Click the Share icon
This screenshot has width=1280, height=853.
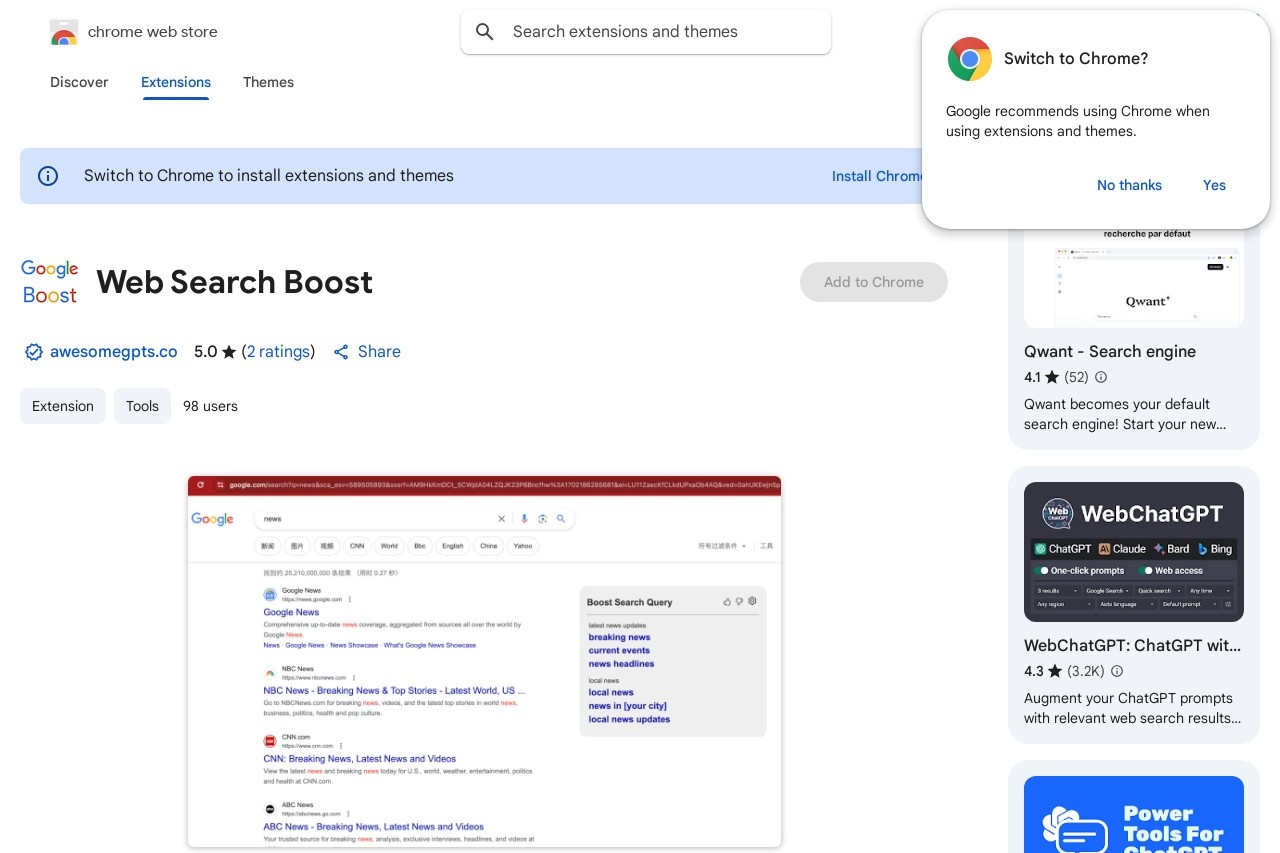(341, 352)
